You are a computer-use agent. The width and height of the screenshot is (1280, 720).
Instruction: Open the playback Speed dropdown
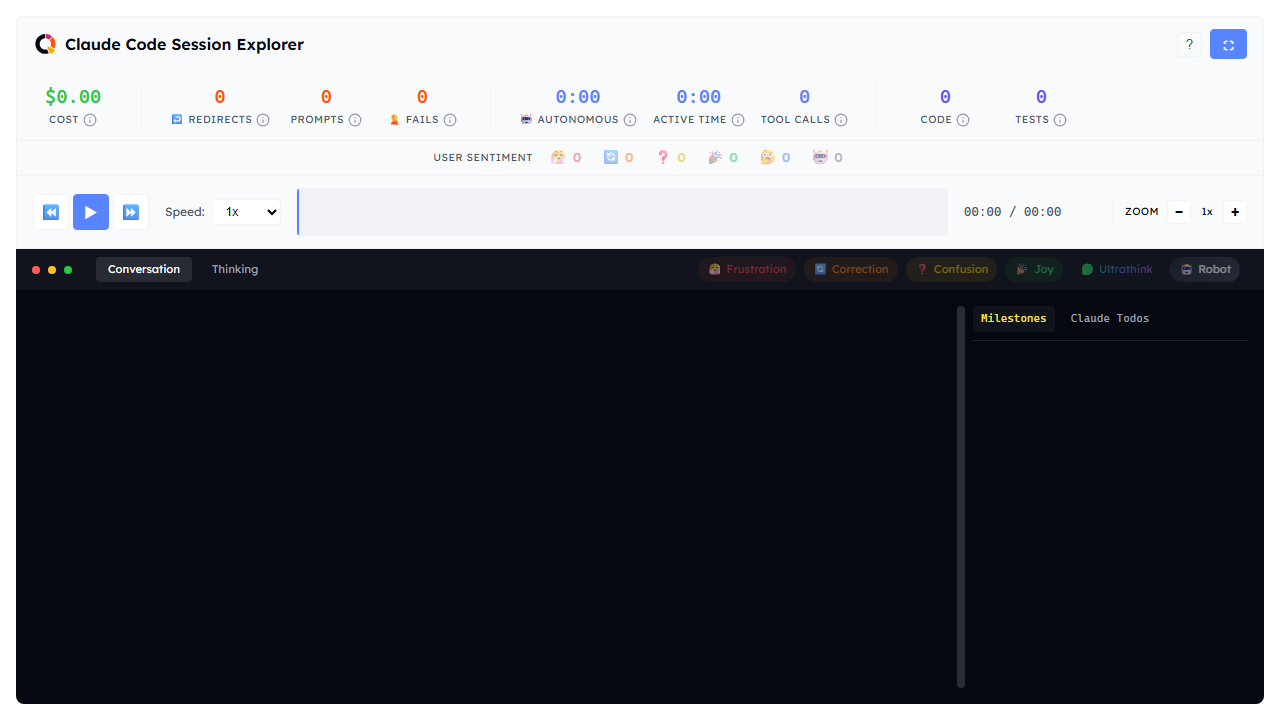click(x=247, y=212)
